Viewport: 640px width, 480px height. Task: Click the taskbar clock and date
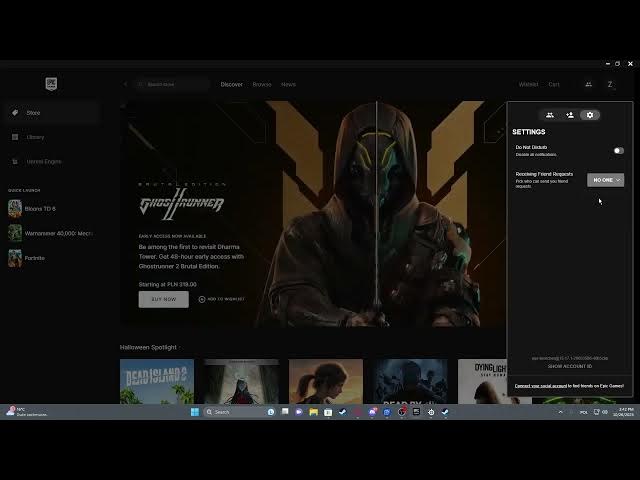(623, 412)
